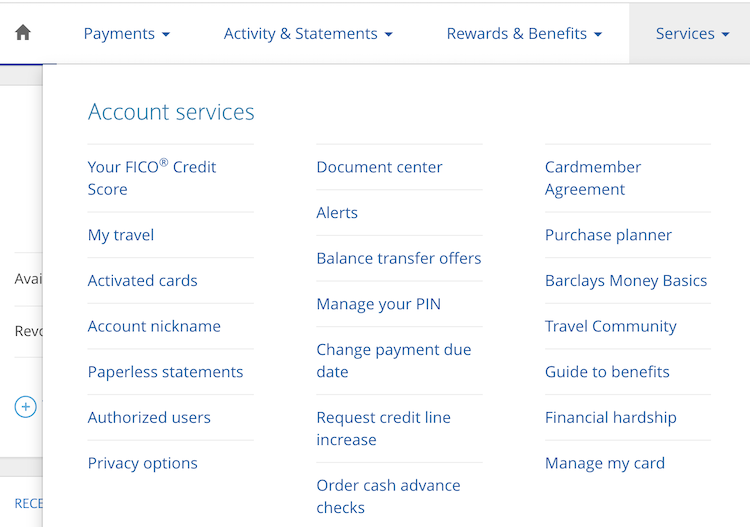Click the Account services heading
The image size is (750, 527).
click(x=171, y=112)
